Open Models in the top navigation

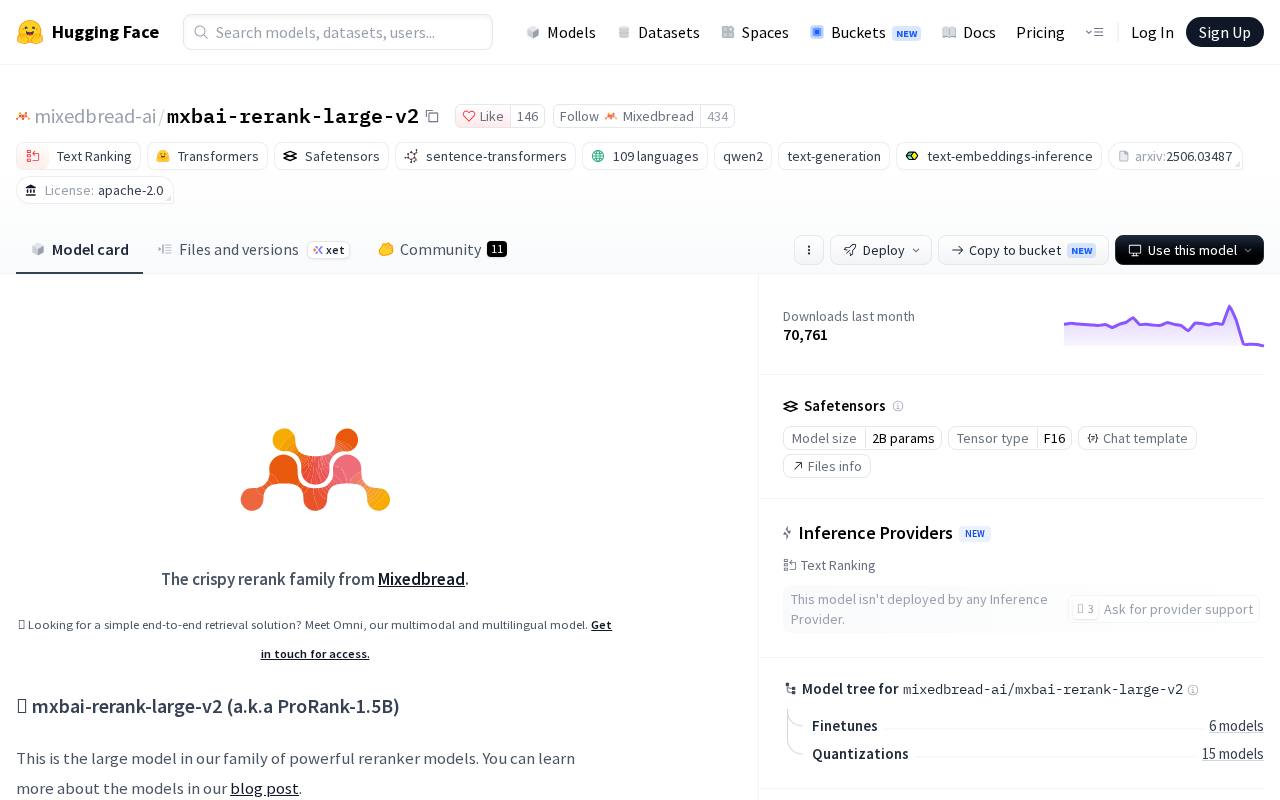tap(561, 32)
